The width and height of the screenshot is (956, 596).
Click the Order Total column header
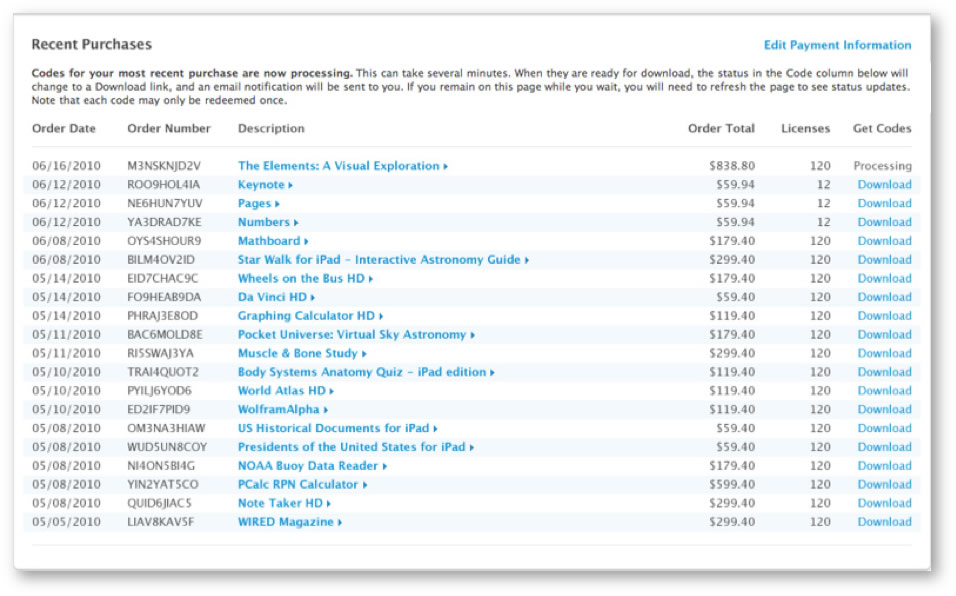[x=721, y=129]
